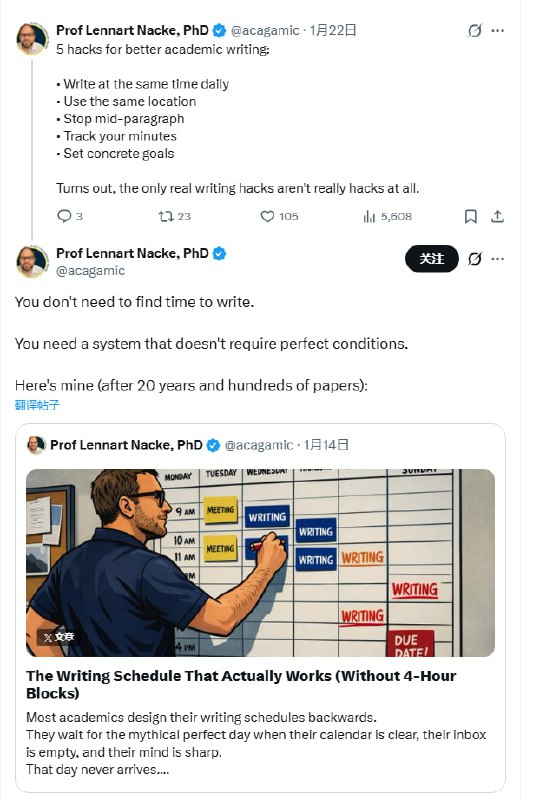Repost the academic writing hacks tweet
This screenshot has height=800, width=533.
166,216
